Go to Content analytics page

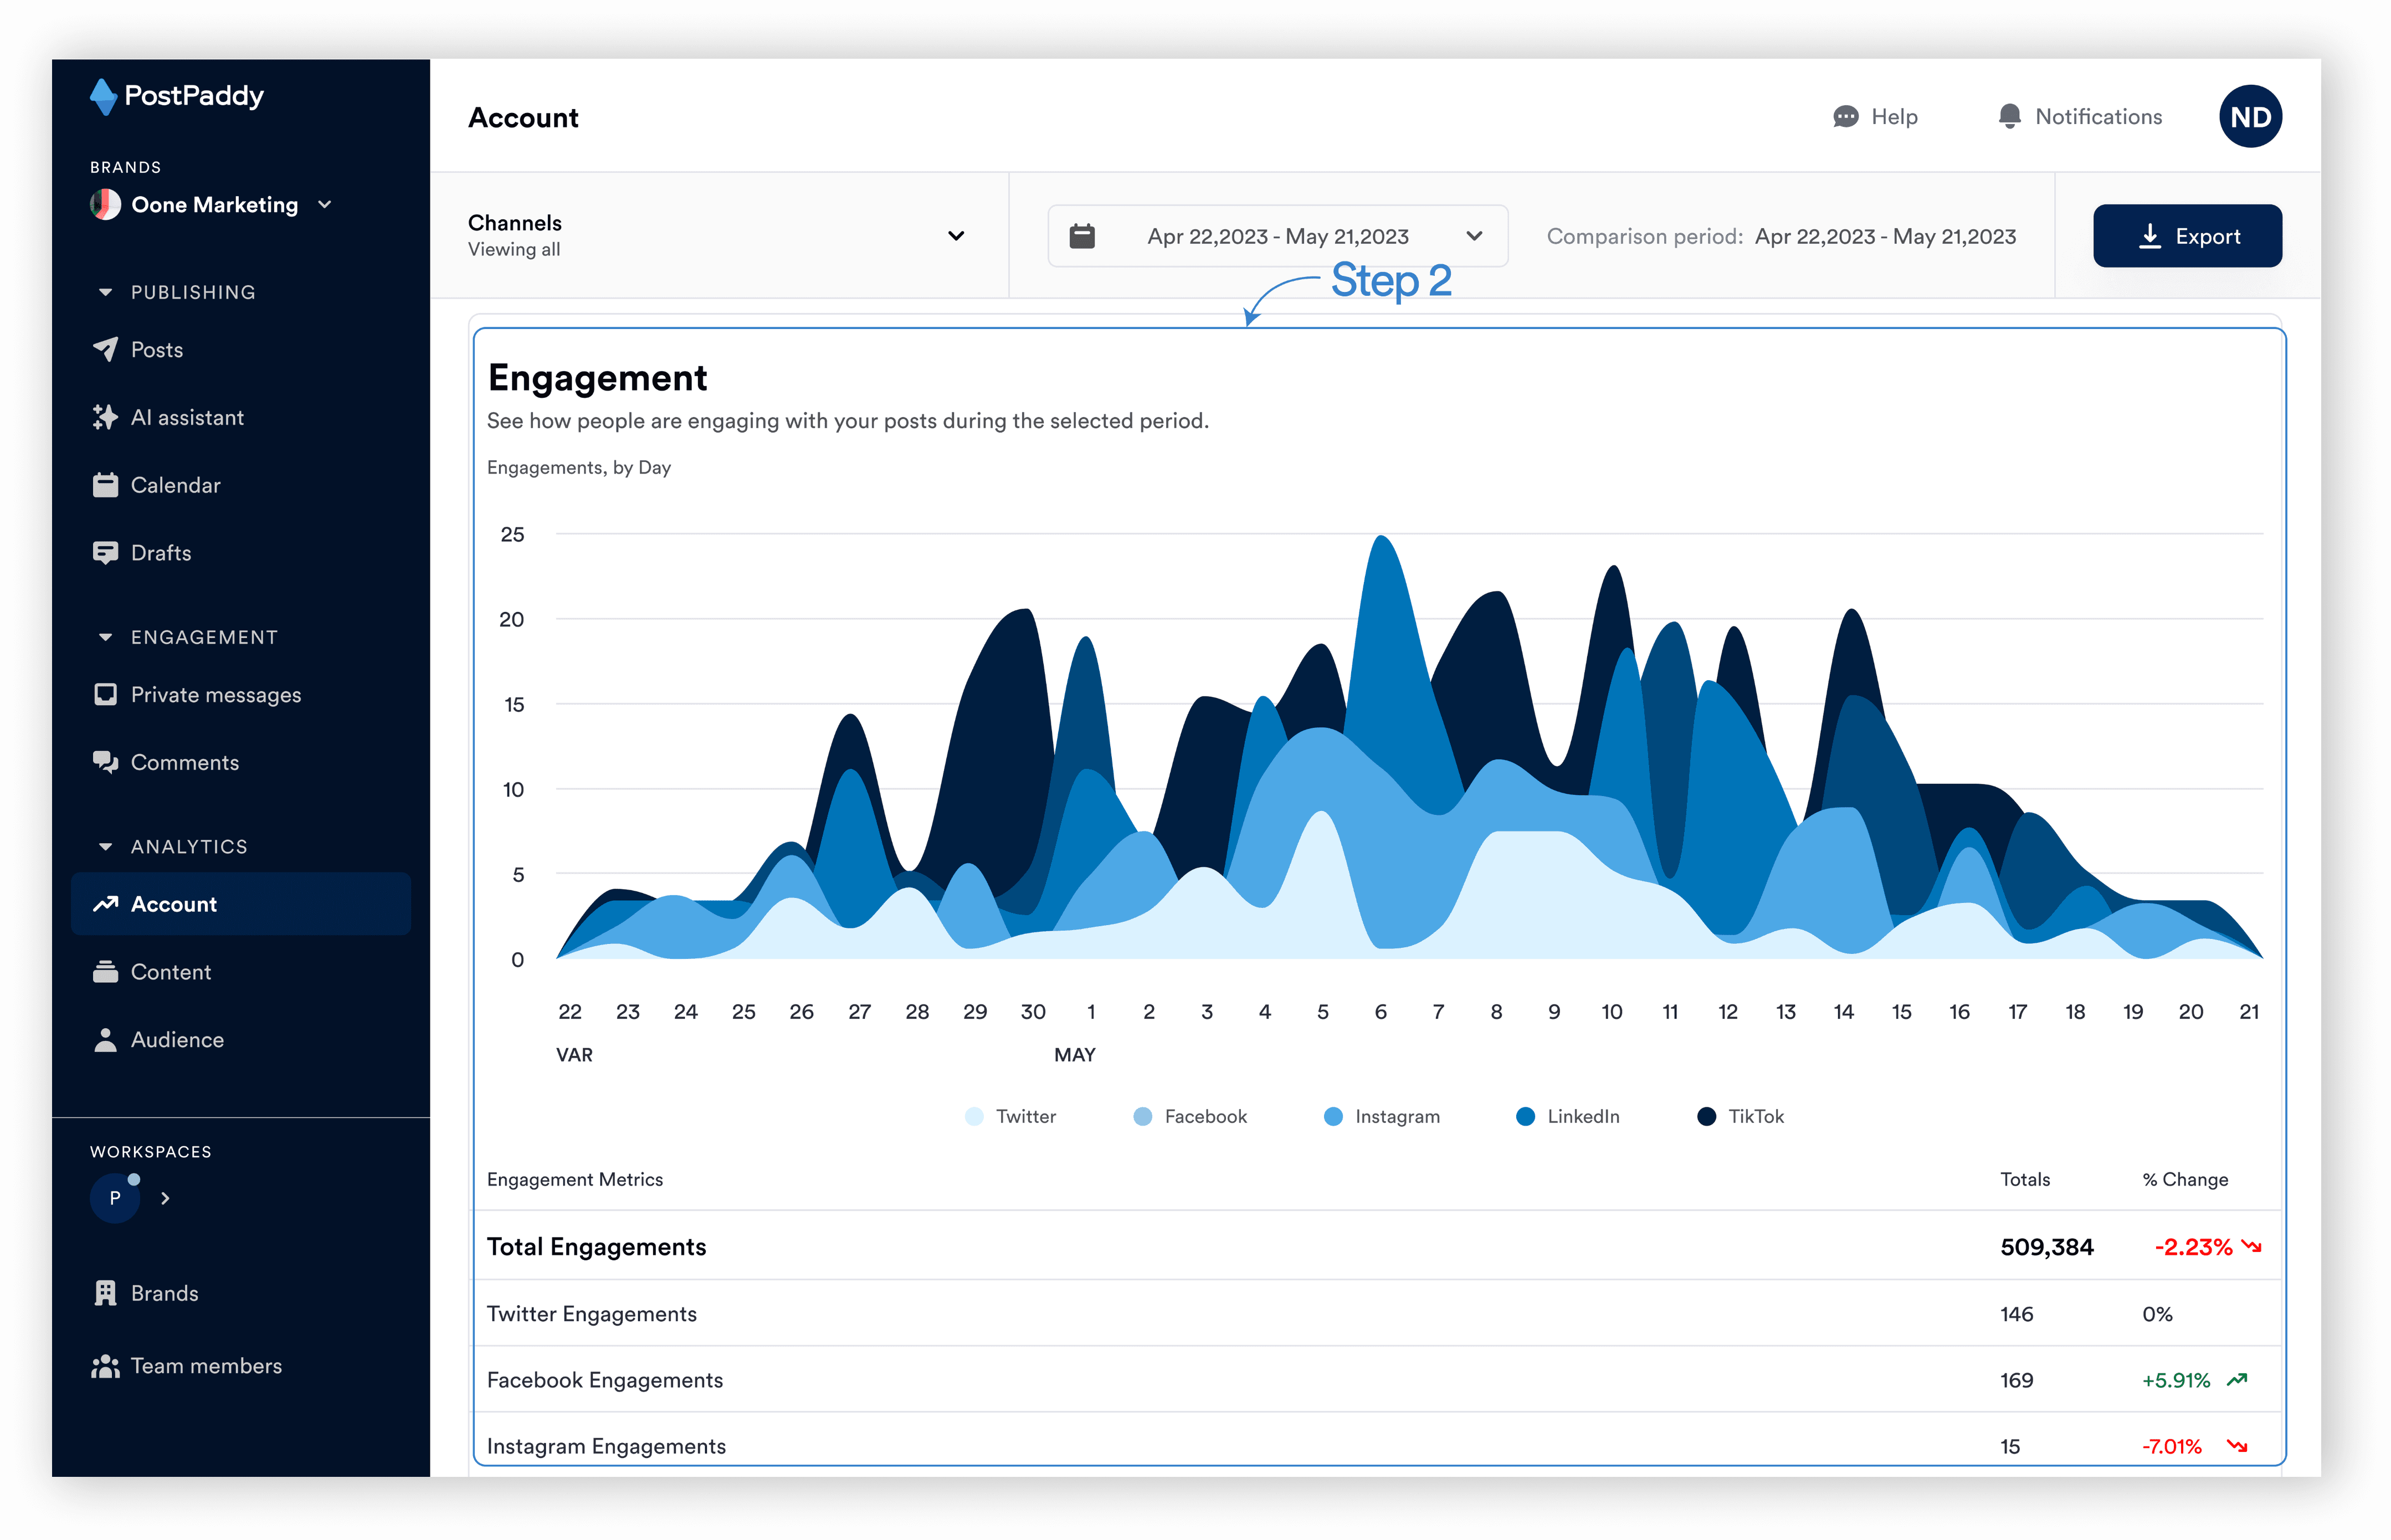pyautogui.click(x=170, y=972)
